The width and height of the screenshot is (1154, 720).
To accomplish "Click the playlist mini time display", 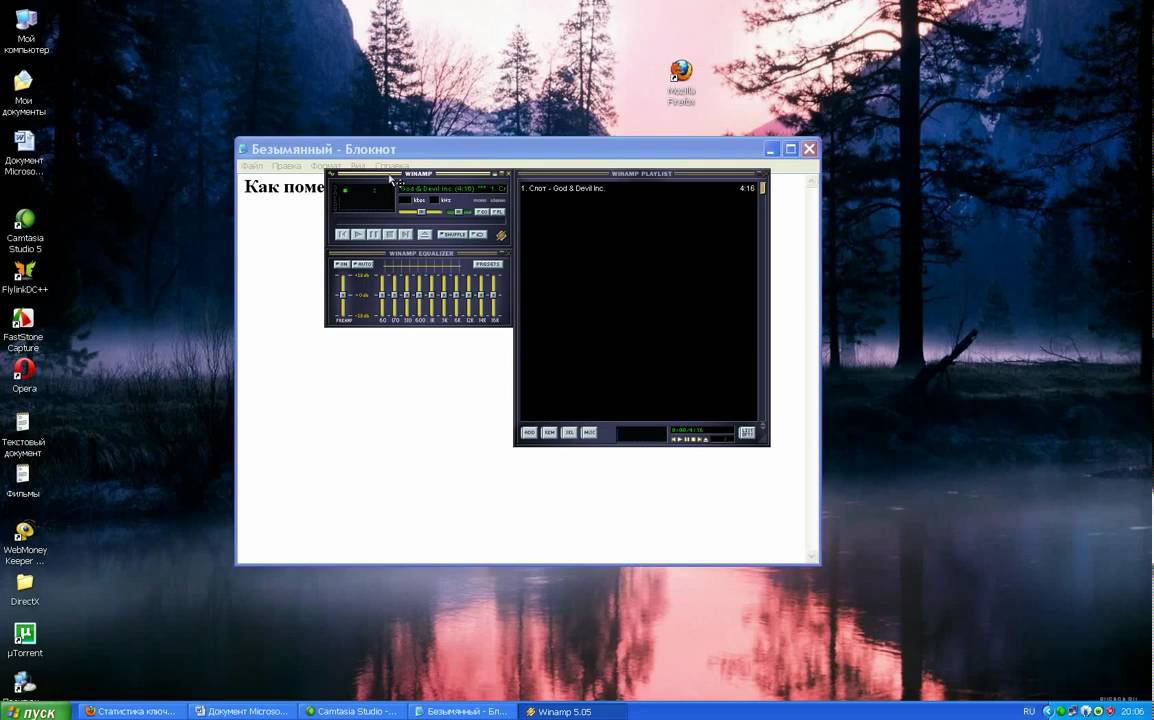I will 702,430.
